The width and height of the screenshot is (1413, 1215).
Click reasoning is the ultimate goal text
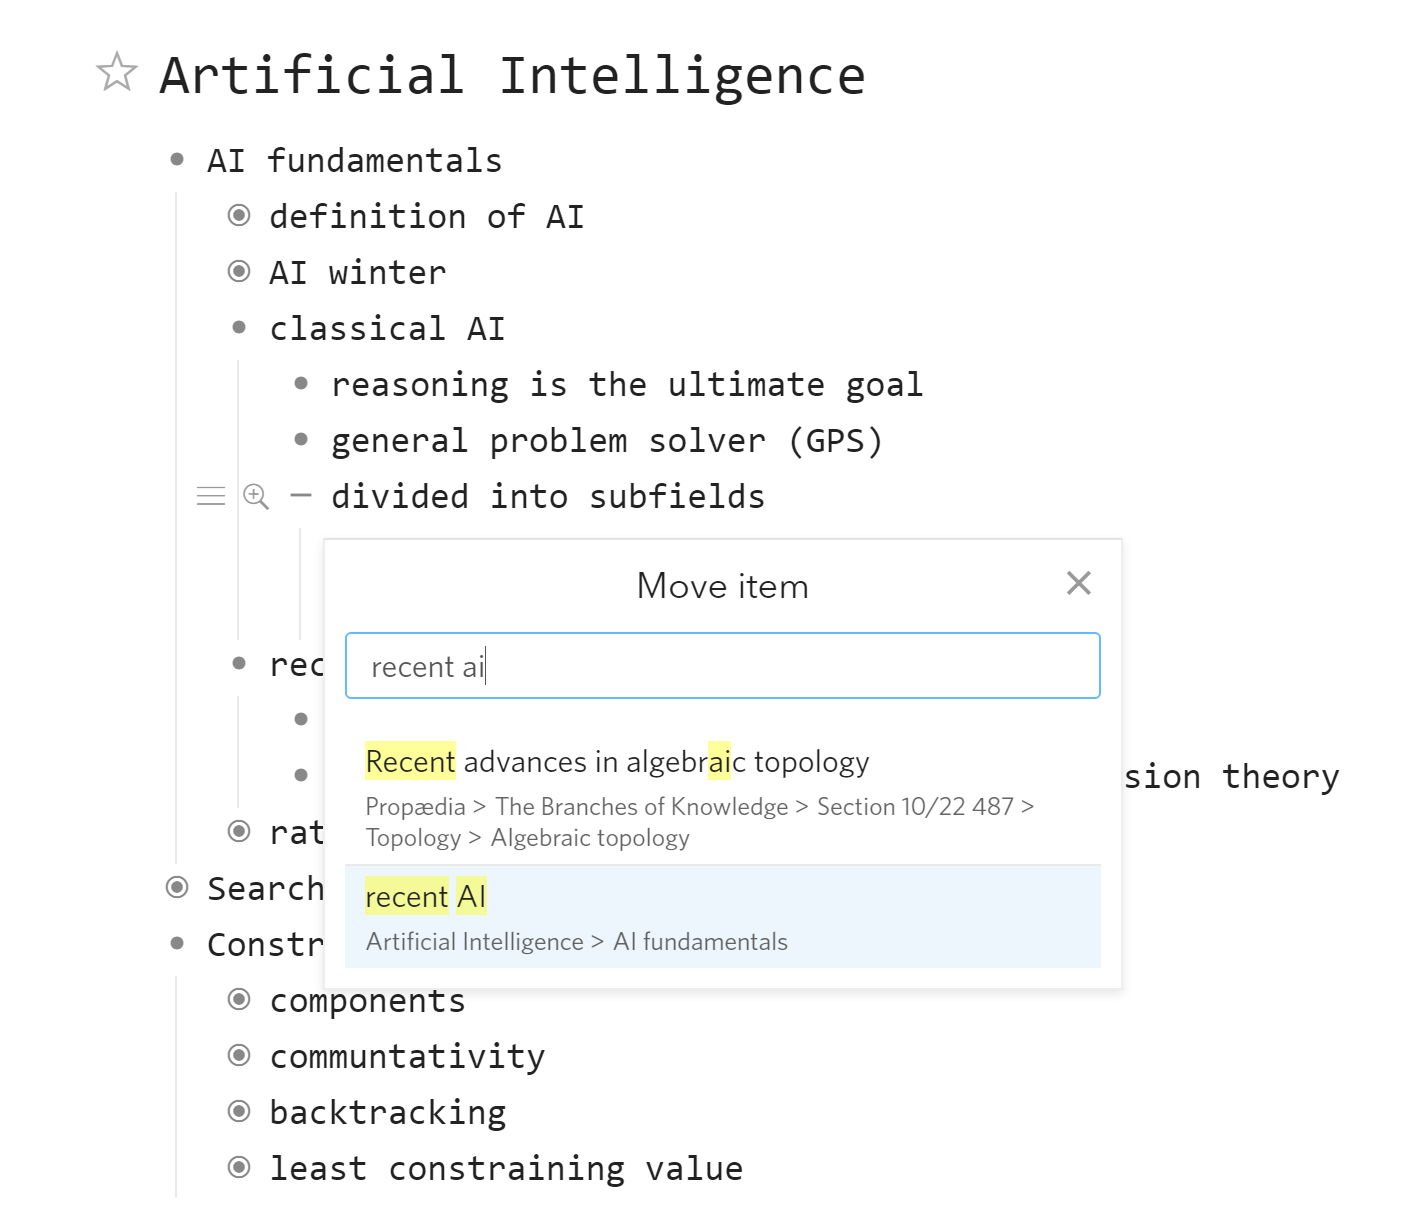[x=627, y=384]
